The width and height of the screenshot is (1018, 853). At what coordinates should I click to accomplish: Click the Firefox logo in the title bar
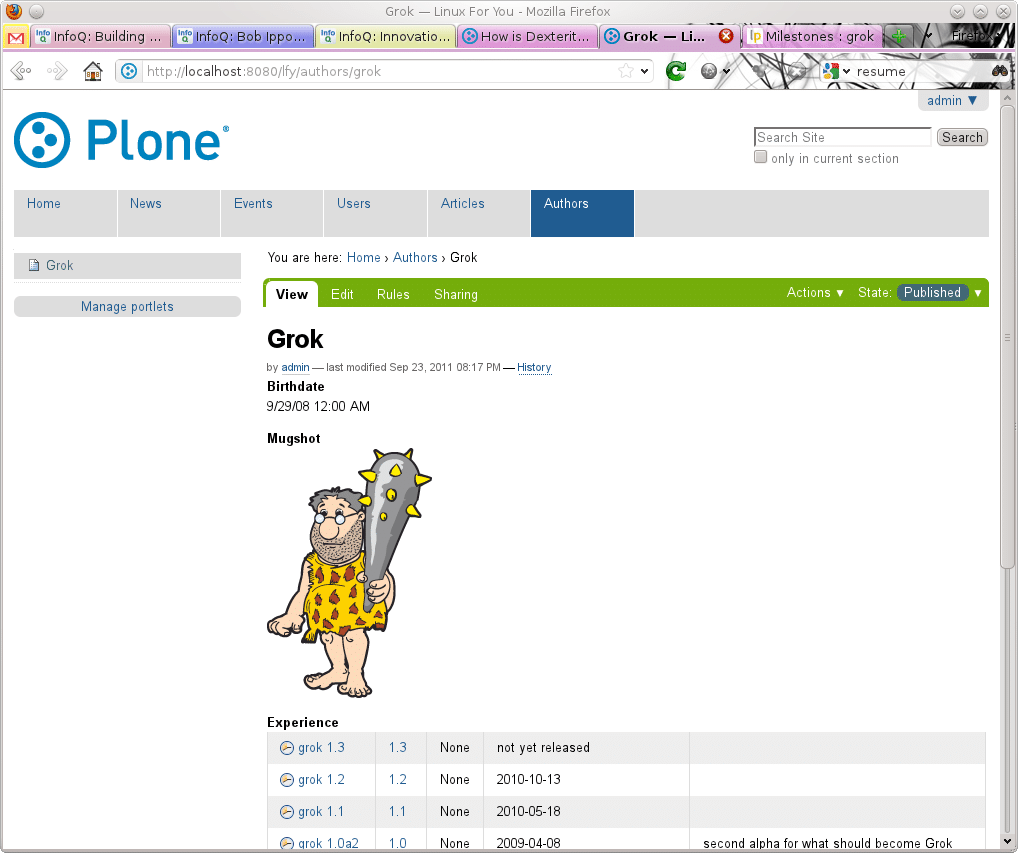[x=14, y=11]
